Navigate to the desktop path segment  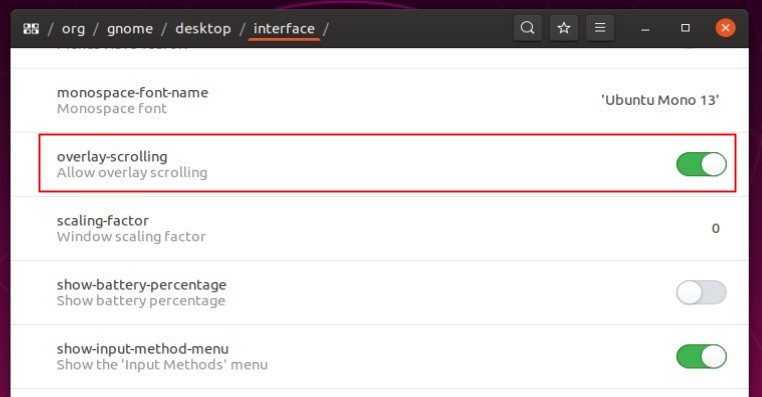(203, 29)
